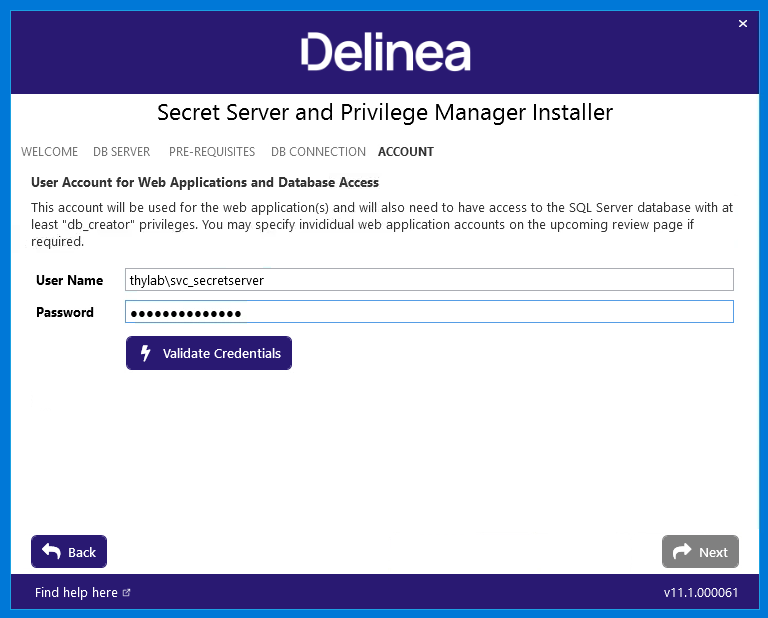Select the DB CONNECTION step tab
Viewport: 768px width, 618px height.
click(318, 152)
